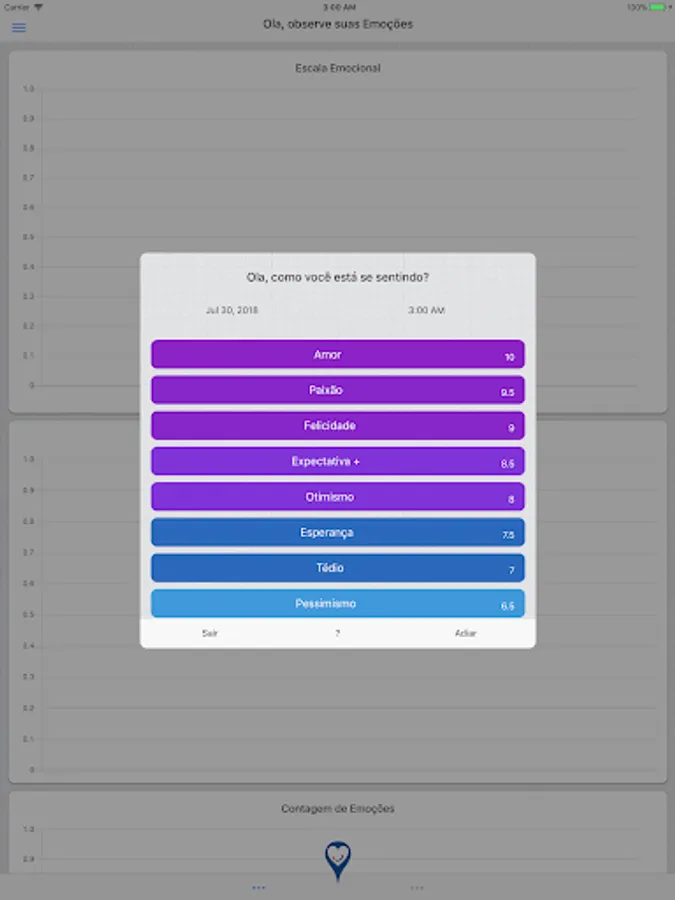
Task: Open the 3:00 AM time picker
Action: pyautogui.click(x=426, y=310)
